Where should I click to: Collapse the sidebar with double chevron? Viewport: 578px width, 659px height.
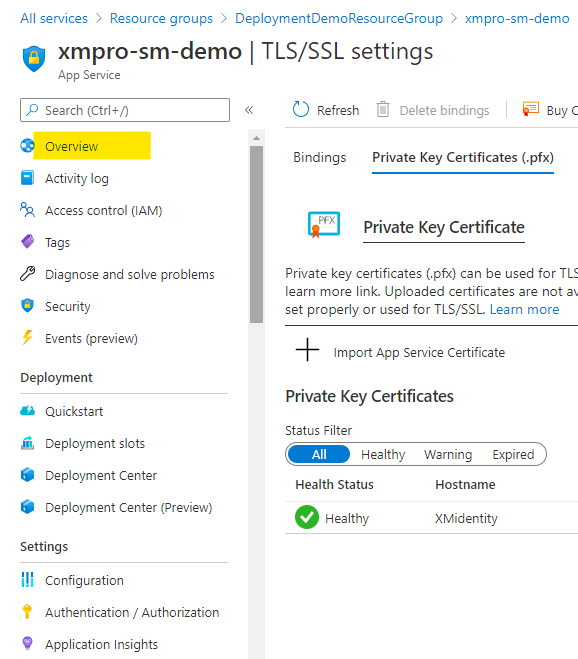coord(249,110)
